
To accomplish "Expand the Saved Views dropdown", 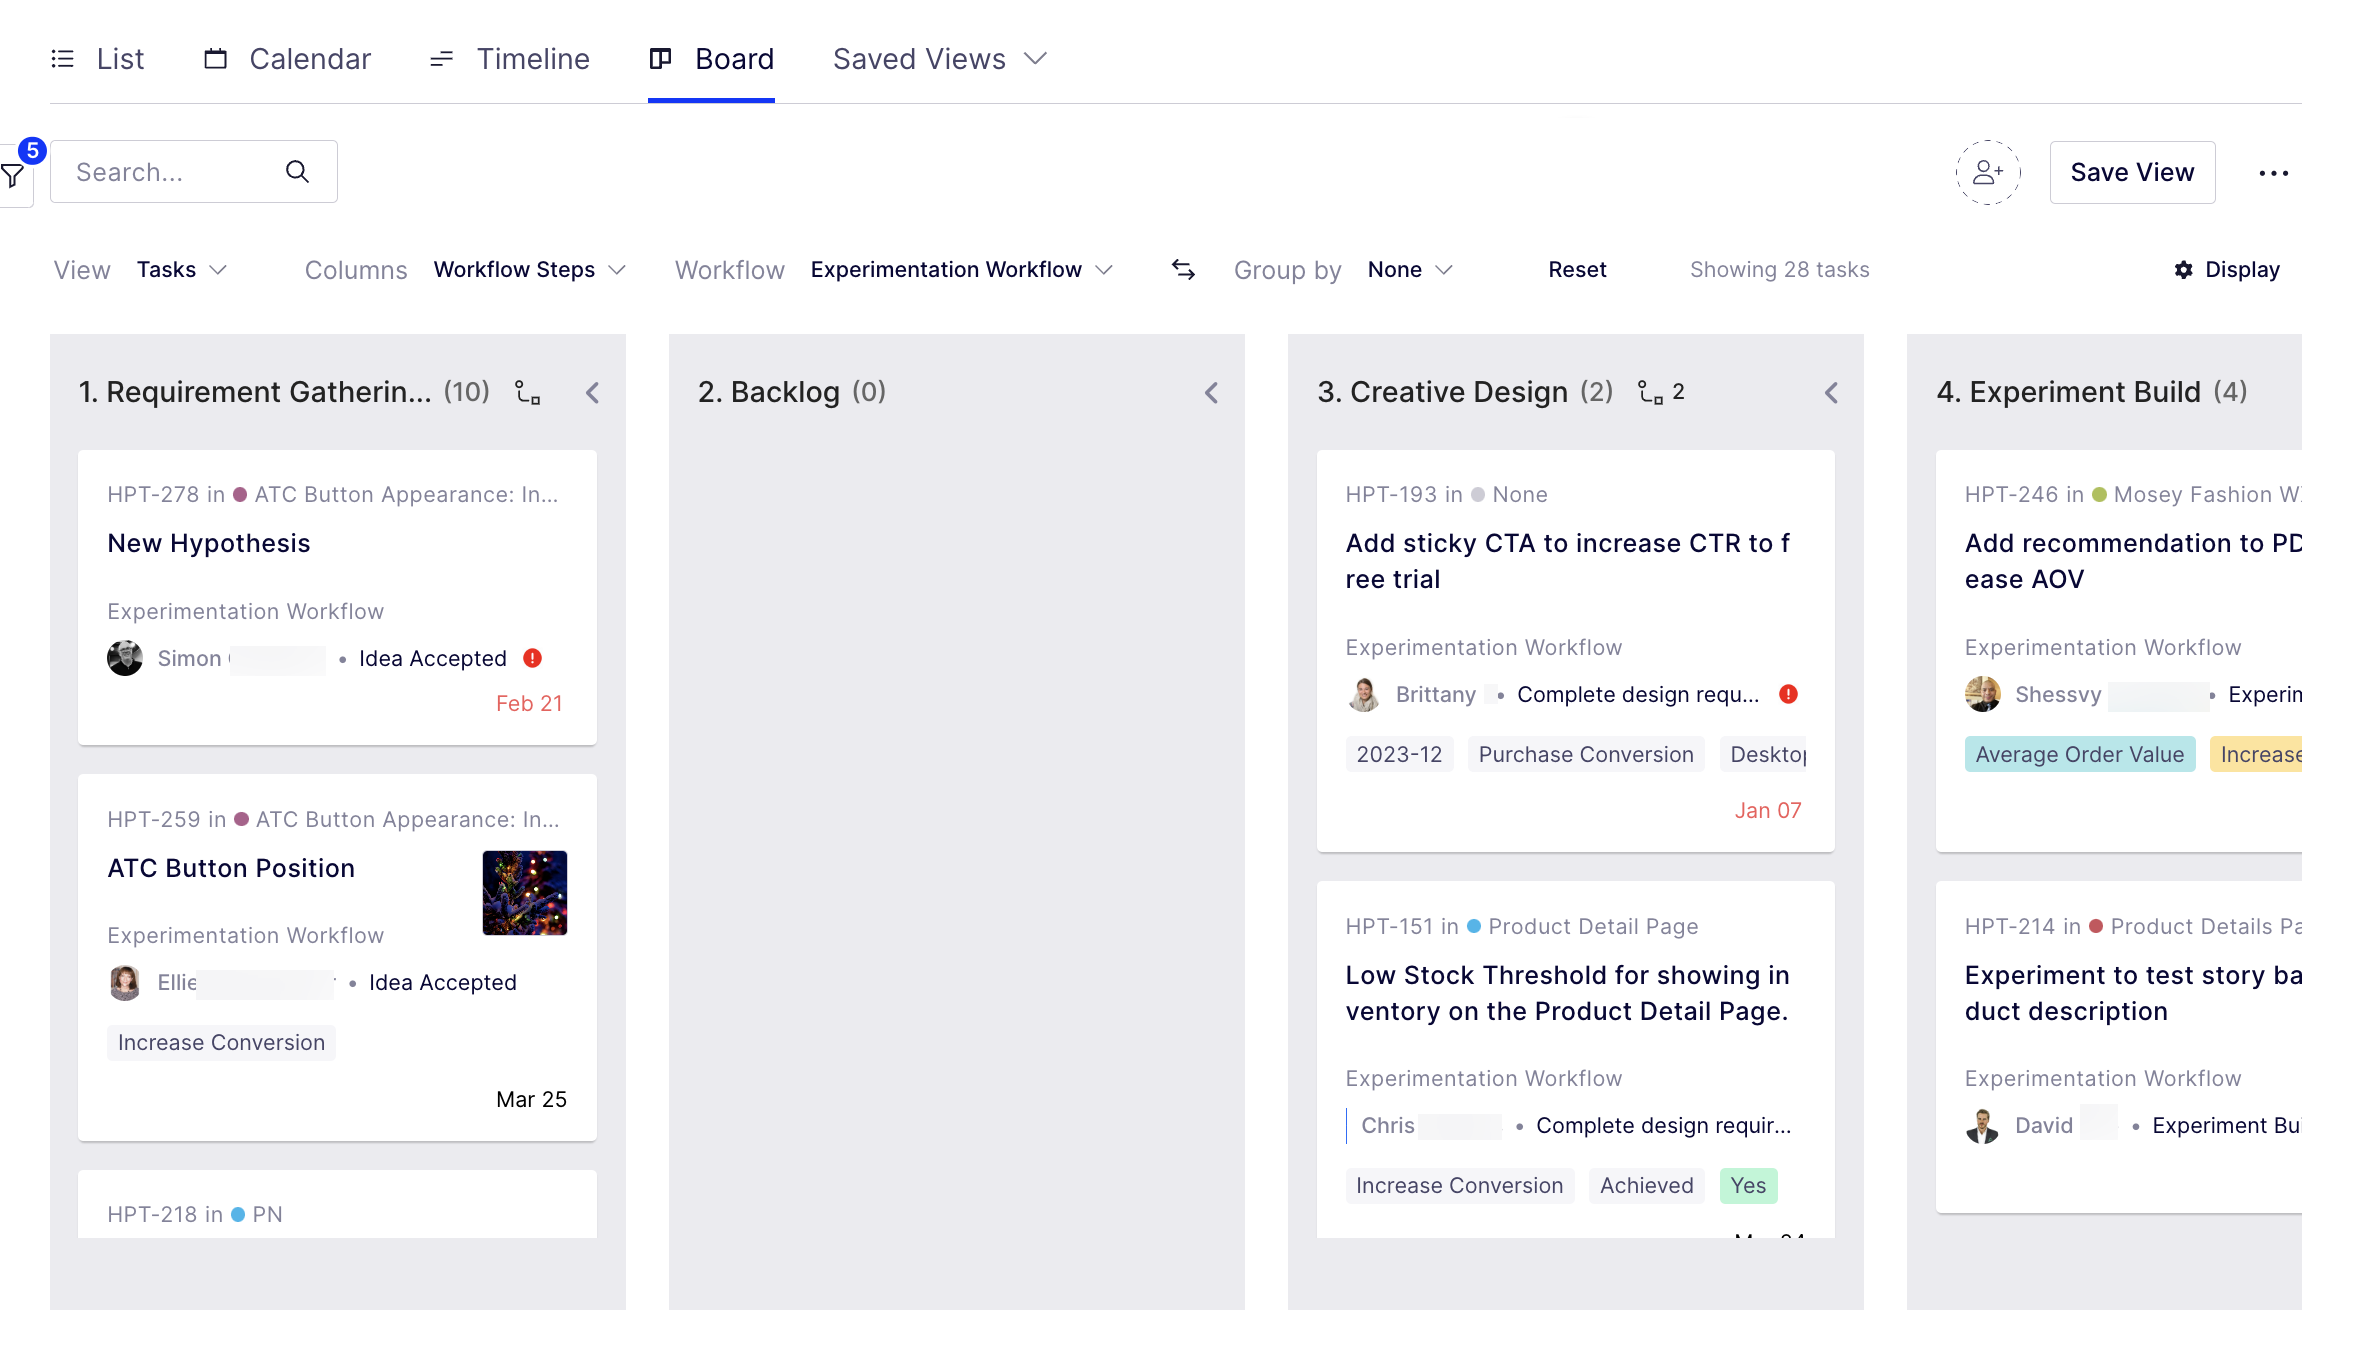I will point(940,59).
